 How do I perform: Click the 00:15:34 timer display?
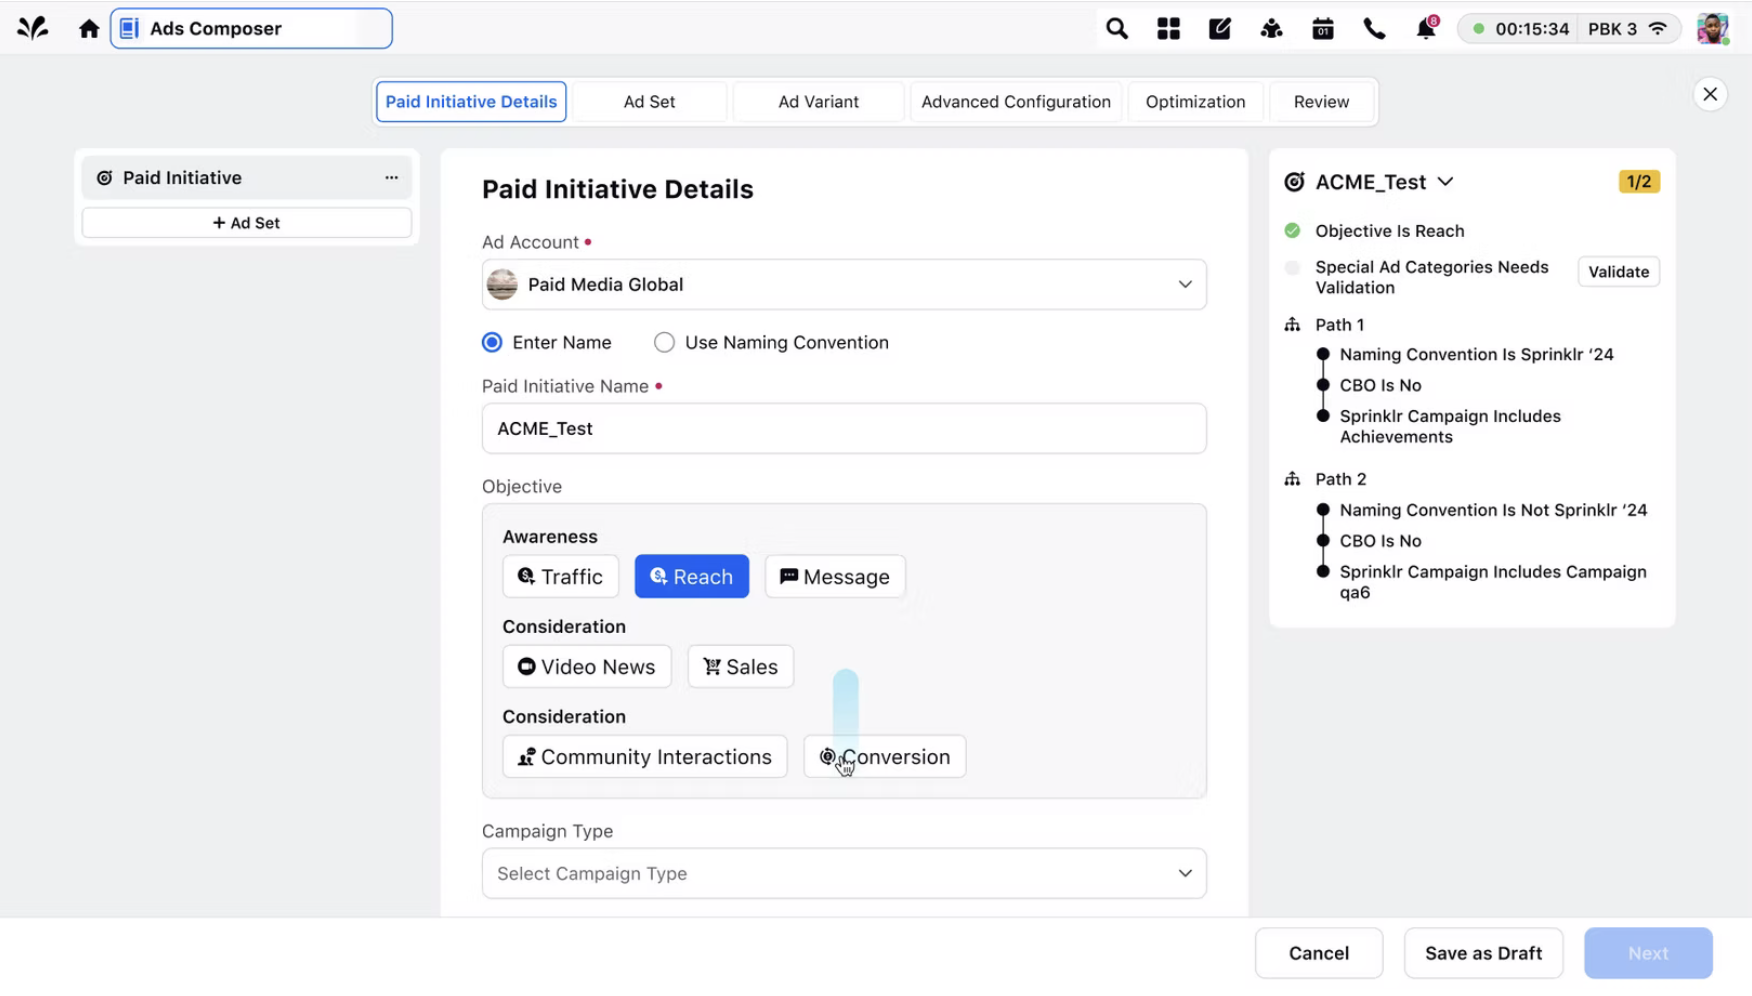[1532, 29]
